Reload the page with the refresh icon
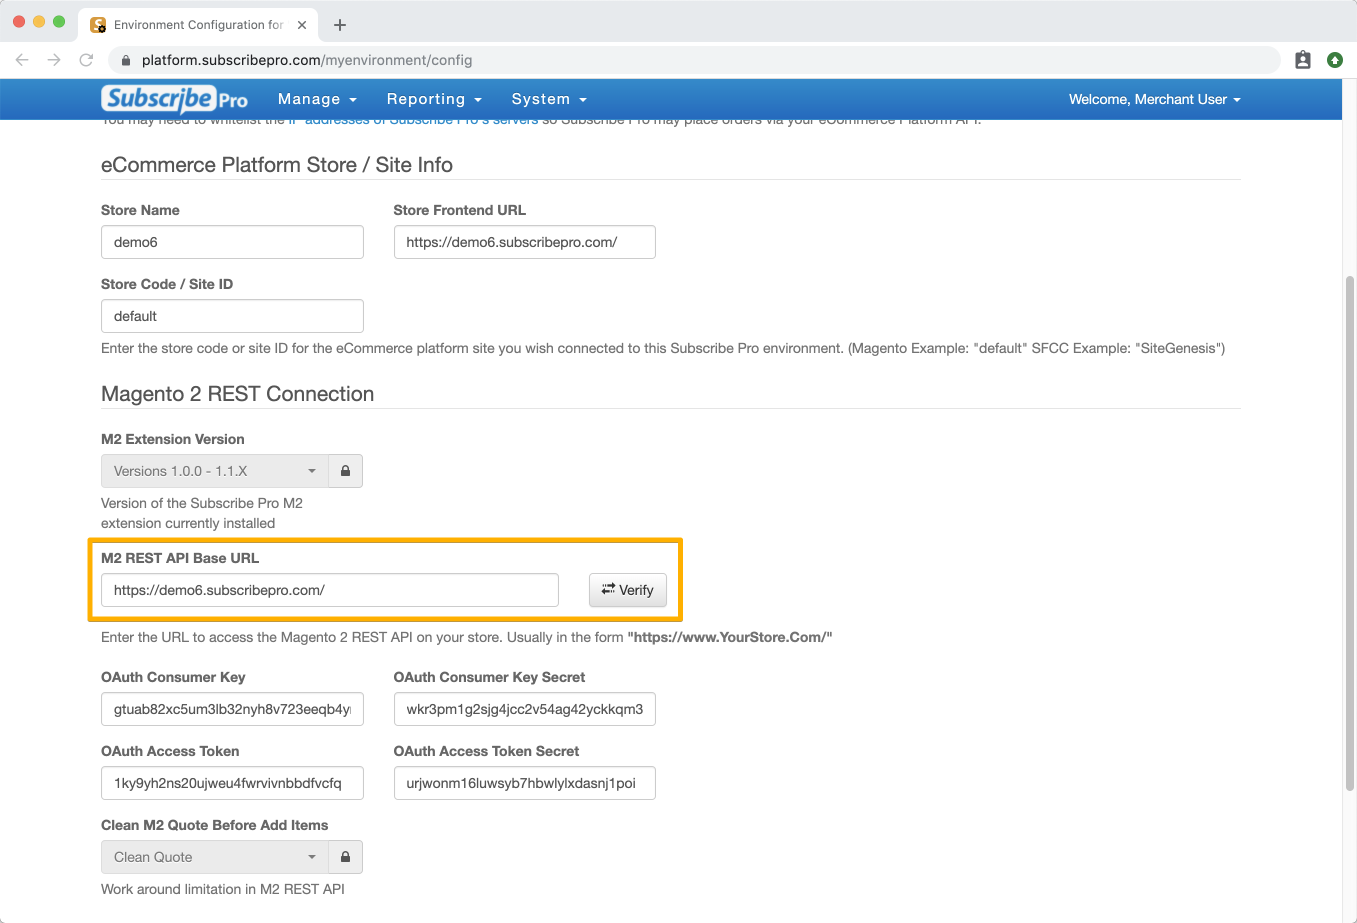1357x923 pixels. 86,60
